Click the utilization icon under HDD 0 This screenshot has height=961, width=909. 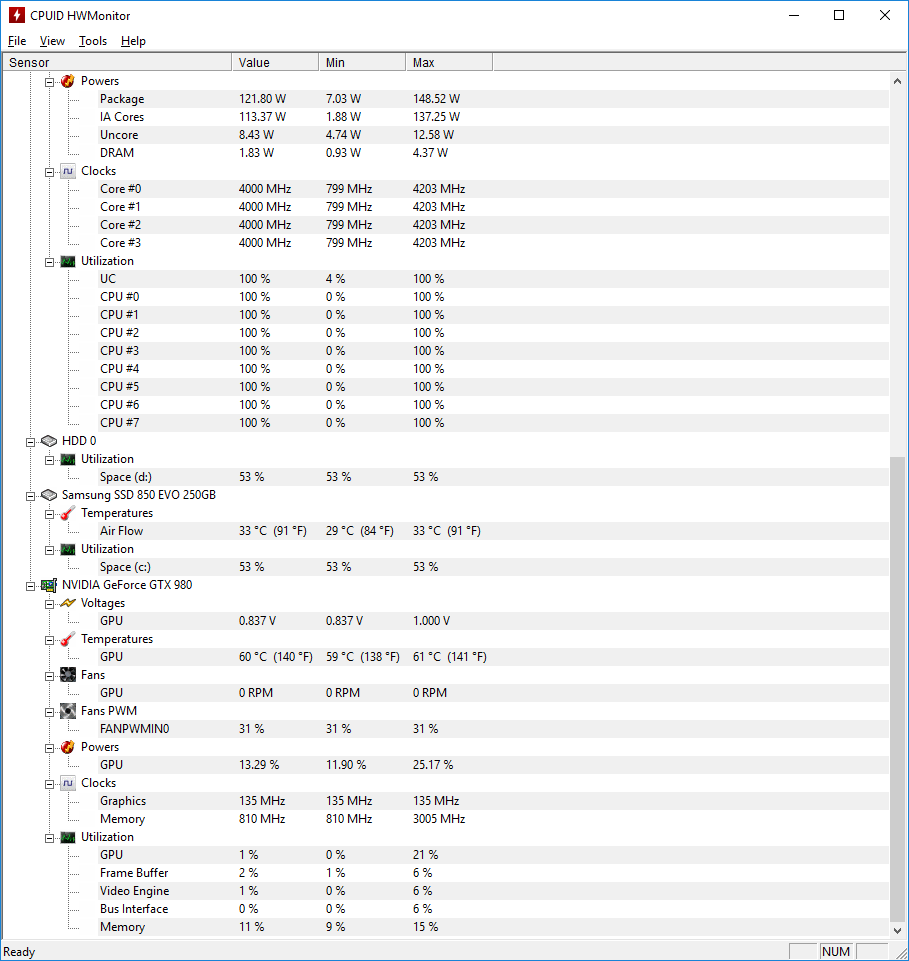coord(67,459)
